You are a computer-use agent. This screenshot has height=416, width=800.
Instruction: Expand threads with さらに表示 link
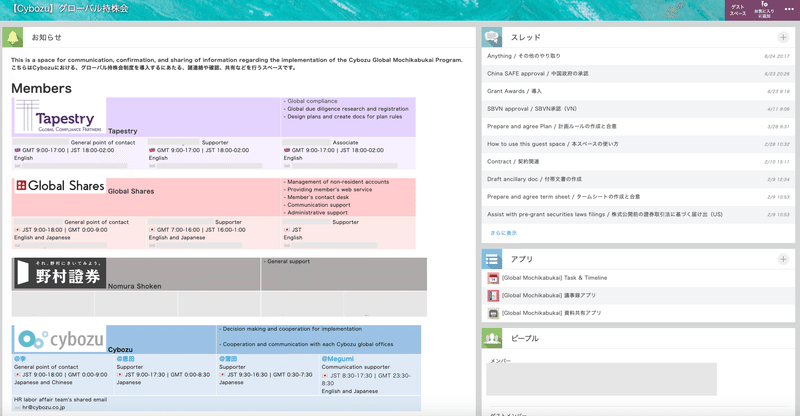[504, 233]
